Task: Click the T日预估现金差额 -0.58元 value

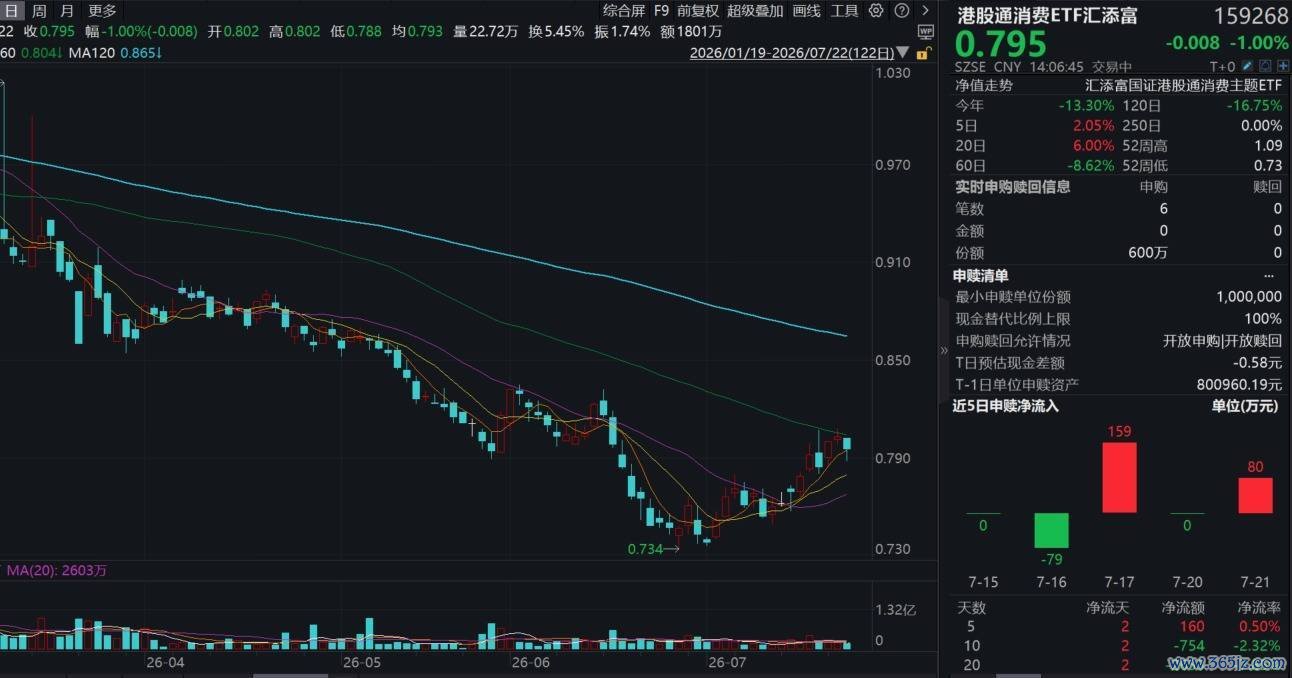Action: point(1258,363)
